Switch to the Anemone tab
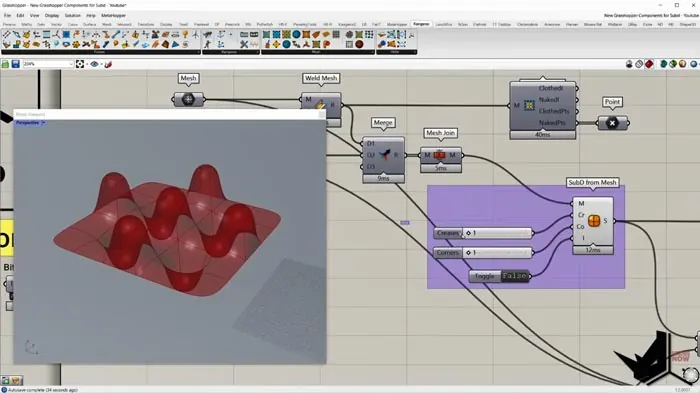Viewport: 700px width, 393px height. point(552,24)
